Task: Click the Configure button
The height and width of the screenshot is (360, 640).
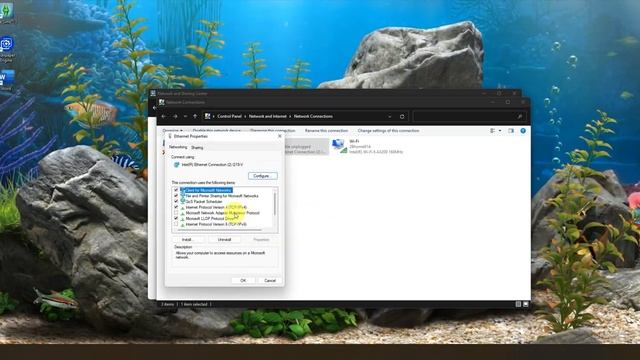Action: click(x=262, y=176)
